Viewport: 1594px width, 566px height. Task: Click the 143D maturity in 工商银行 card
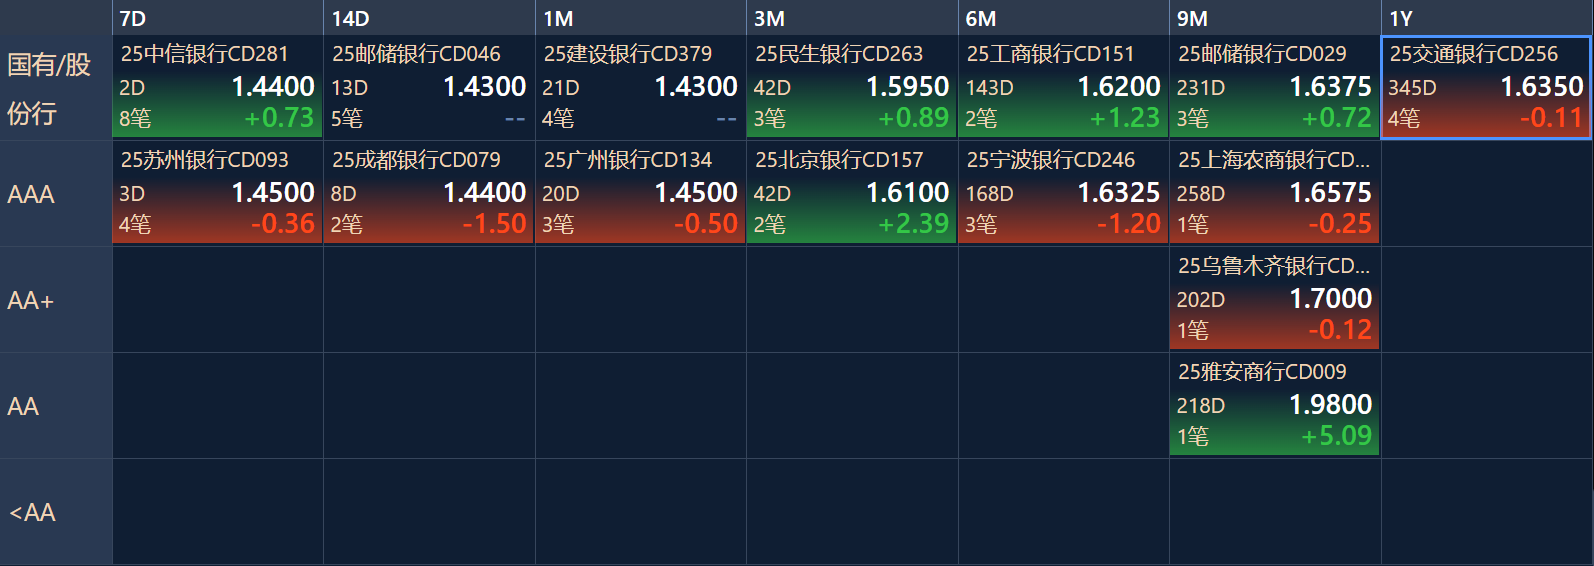point(989,88)
